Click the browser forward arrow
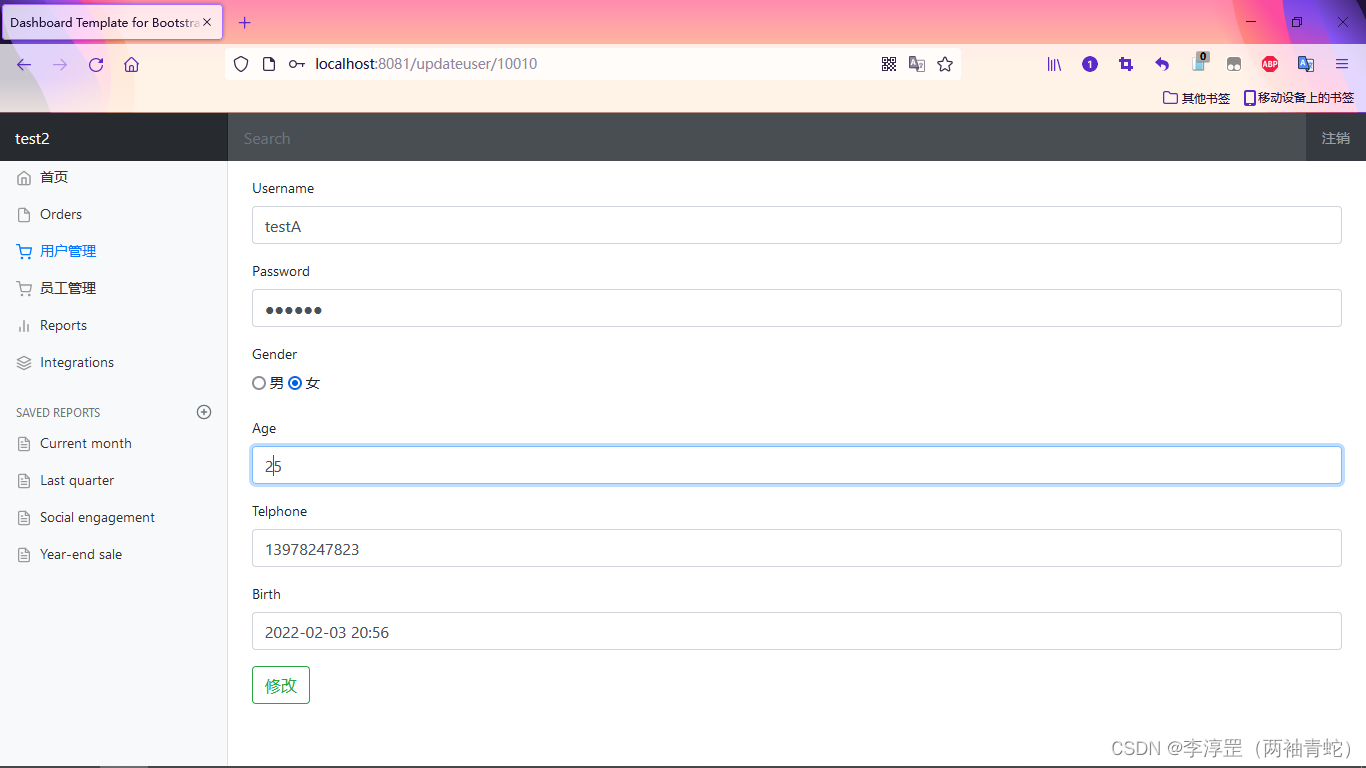This screenshot has height=768, width=1366. coord(60,64)
